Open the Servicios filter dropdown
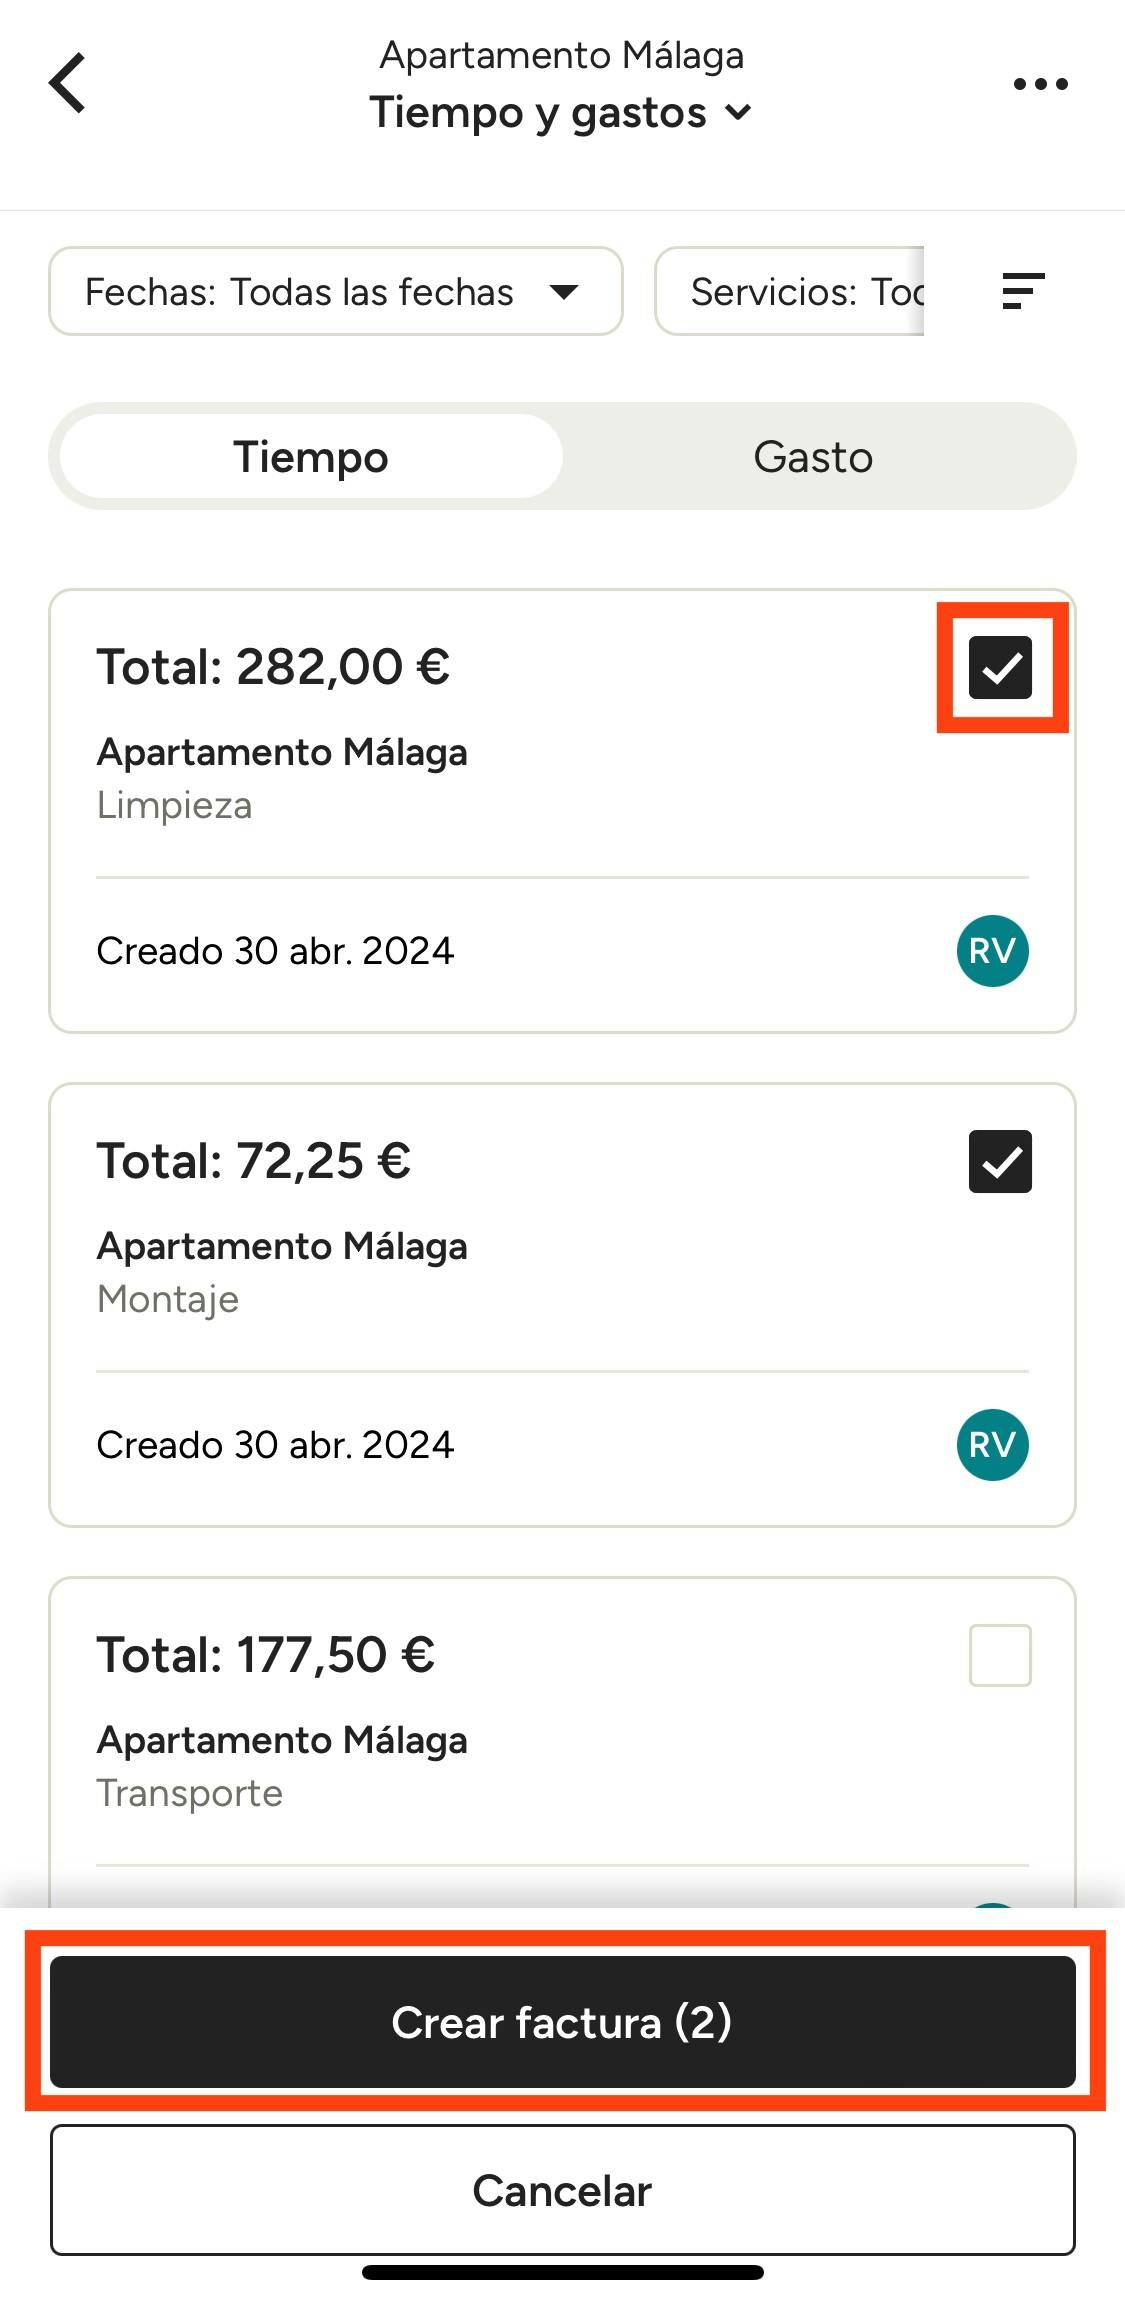This screenshot has height=2304, width=1125. tap(790, 291)
